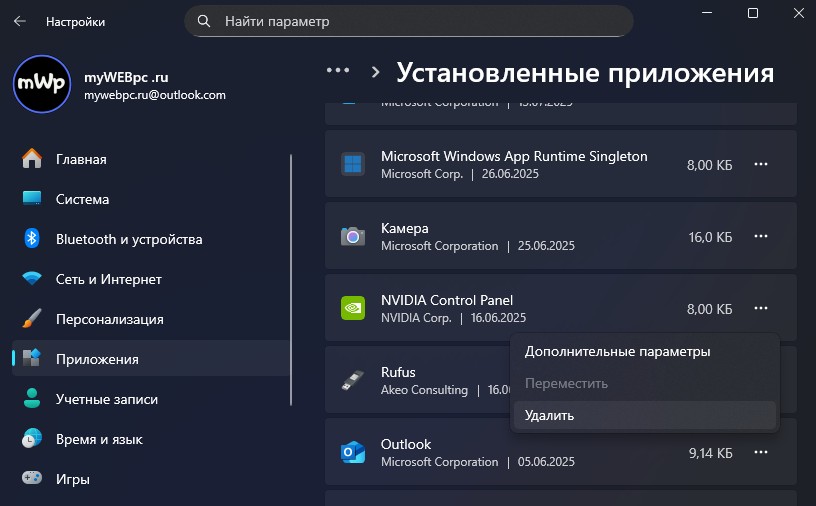Click the Установленные приложения heading
This screenshot has width=816, height=506.
tap(585, 73)
